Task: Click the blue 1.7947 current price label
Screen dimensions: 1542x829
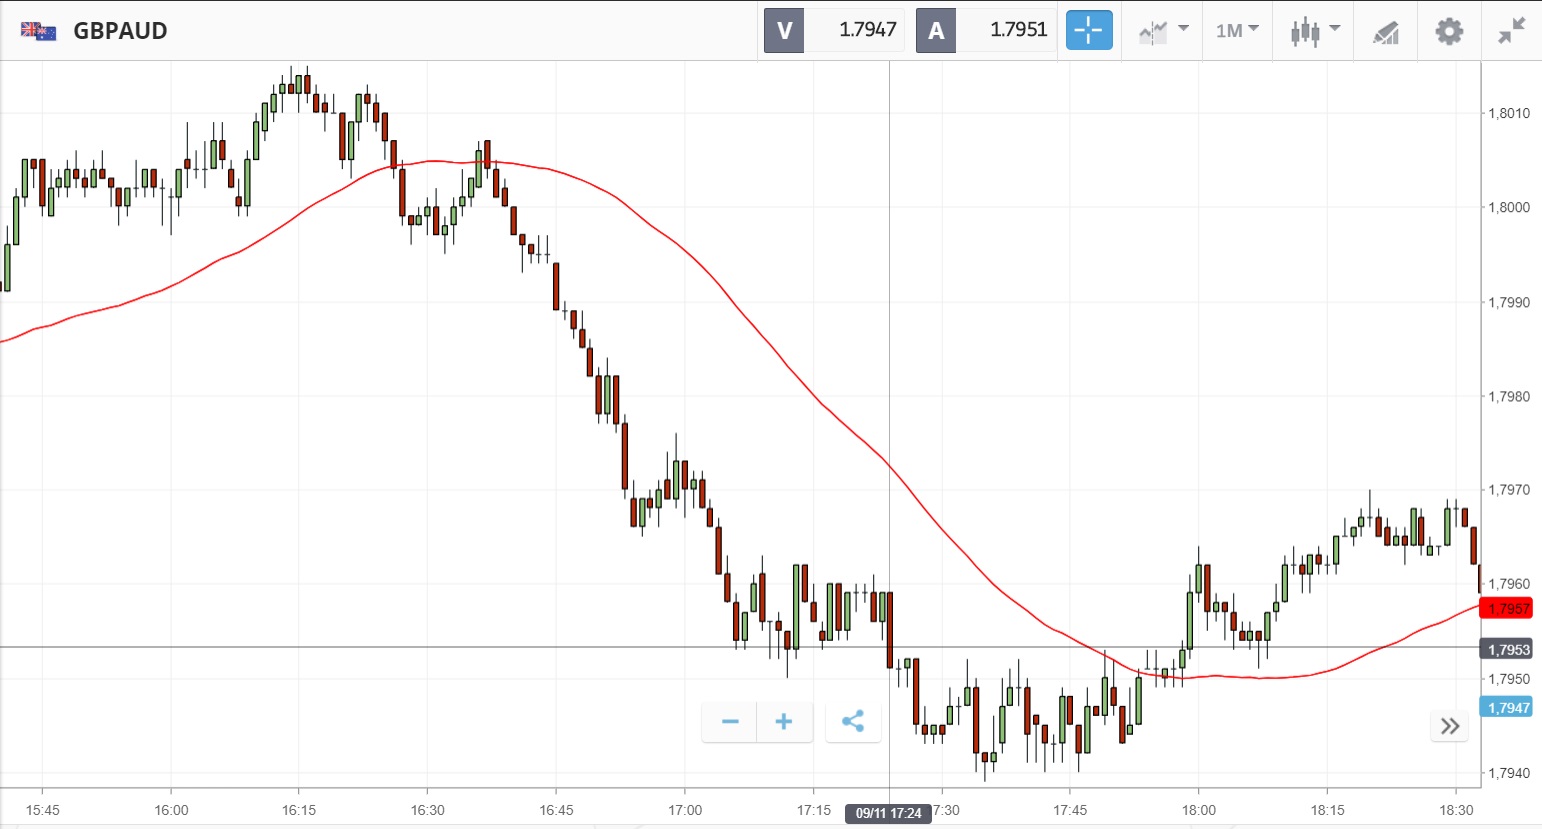Action: (x=1508, y=708)
